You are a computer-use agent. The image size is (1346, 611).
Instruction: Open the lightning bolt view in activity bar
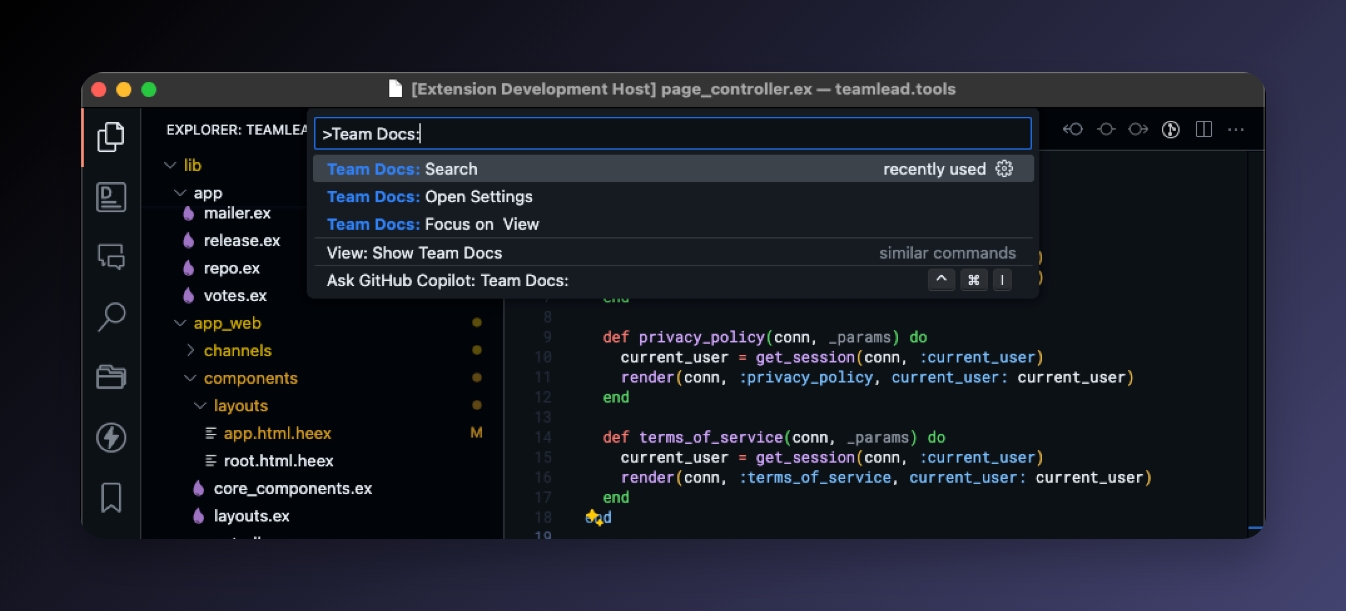111,437
